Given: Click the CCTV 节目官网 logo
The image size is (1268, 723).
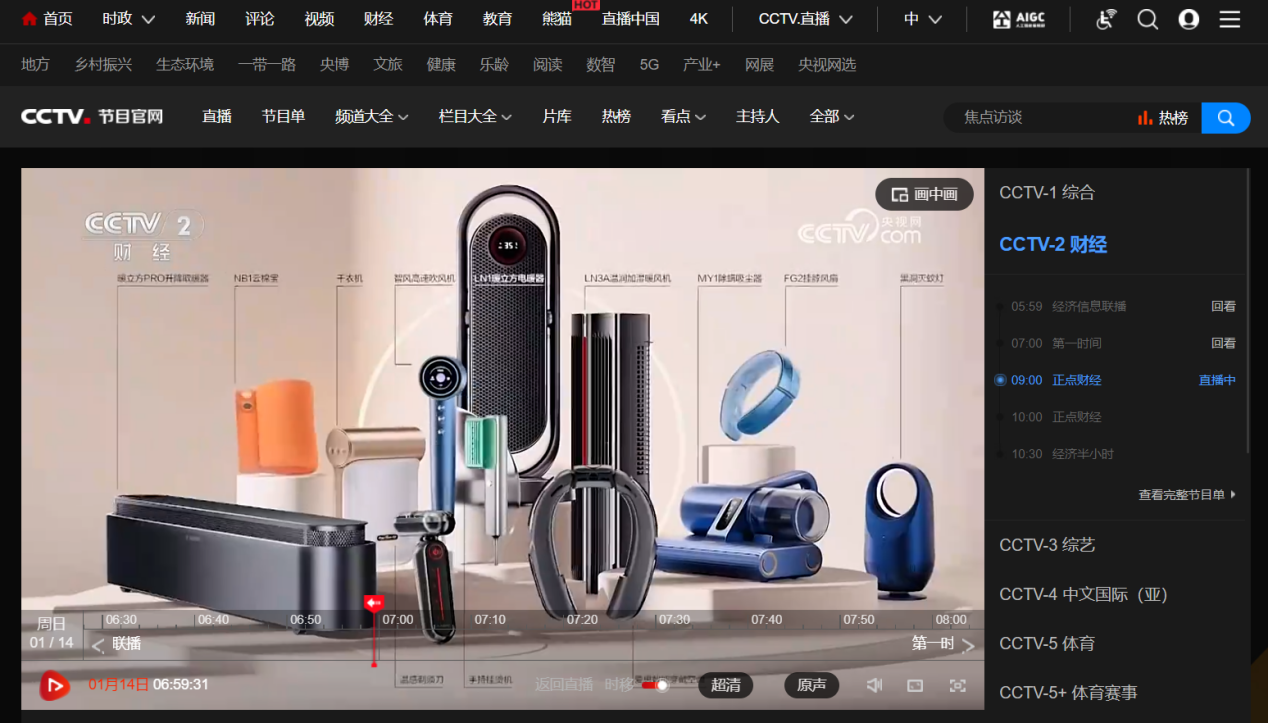Looking at the screenshot, I should click(92, 117).
